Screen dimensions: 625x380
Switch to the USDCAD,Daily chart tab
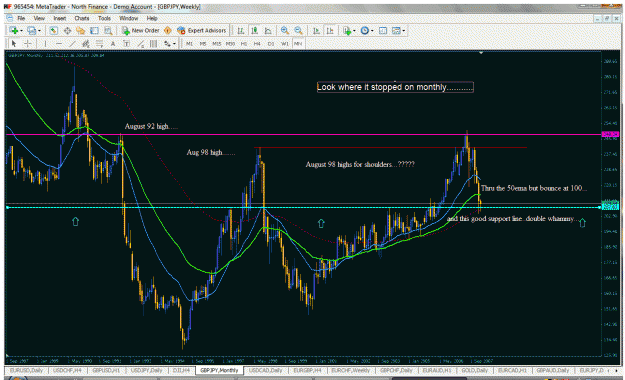(x=265, y=370)
